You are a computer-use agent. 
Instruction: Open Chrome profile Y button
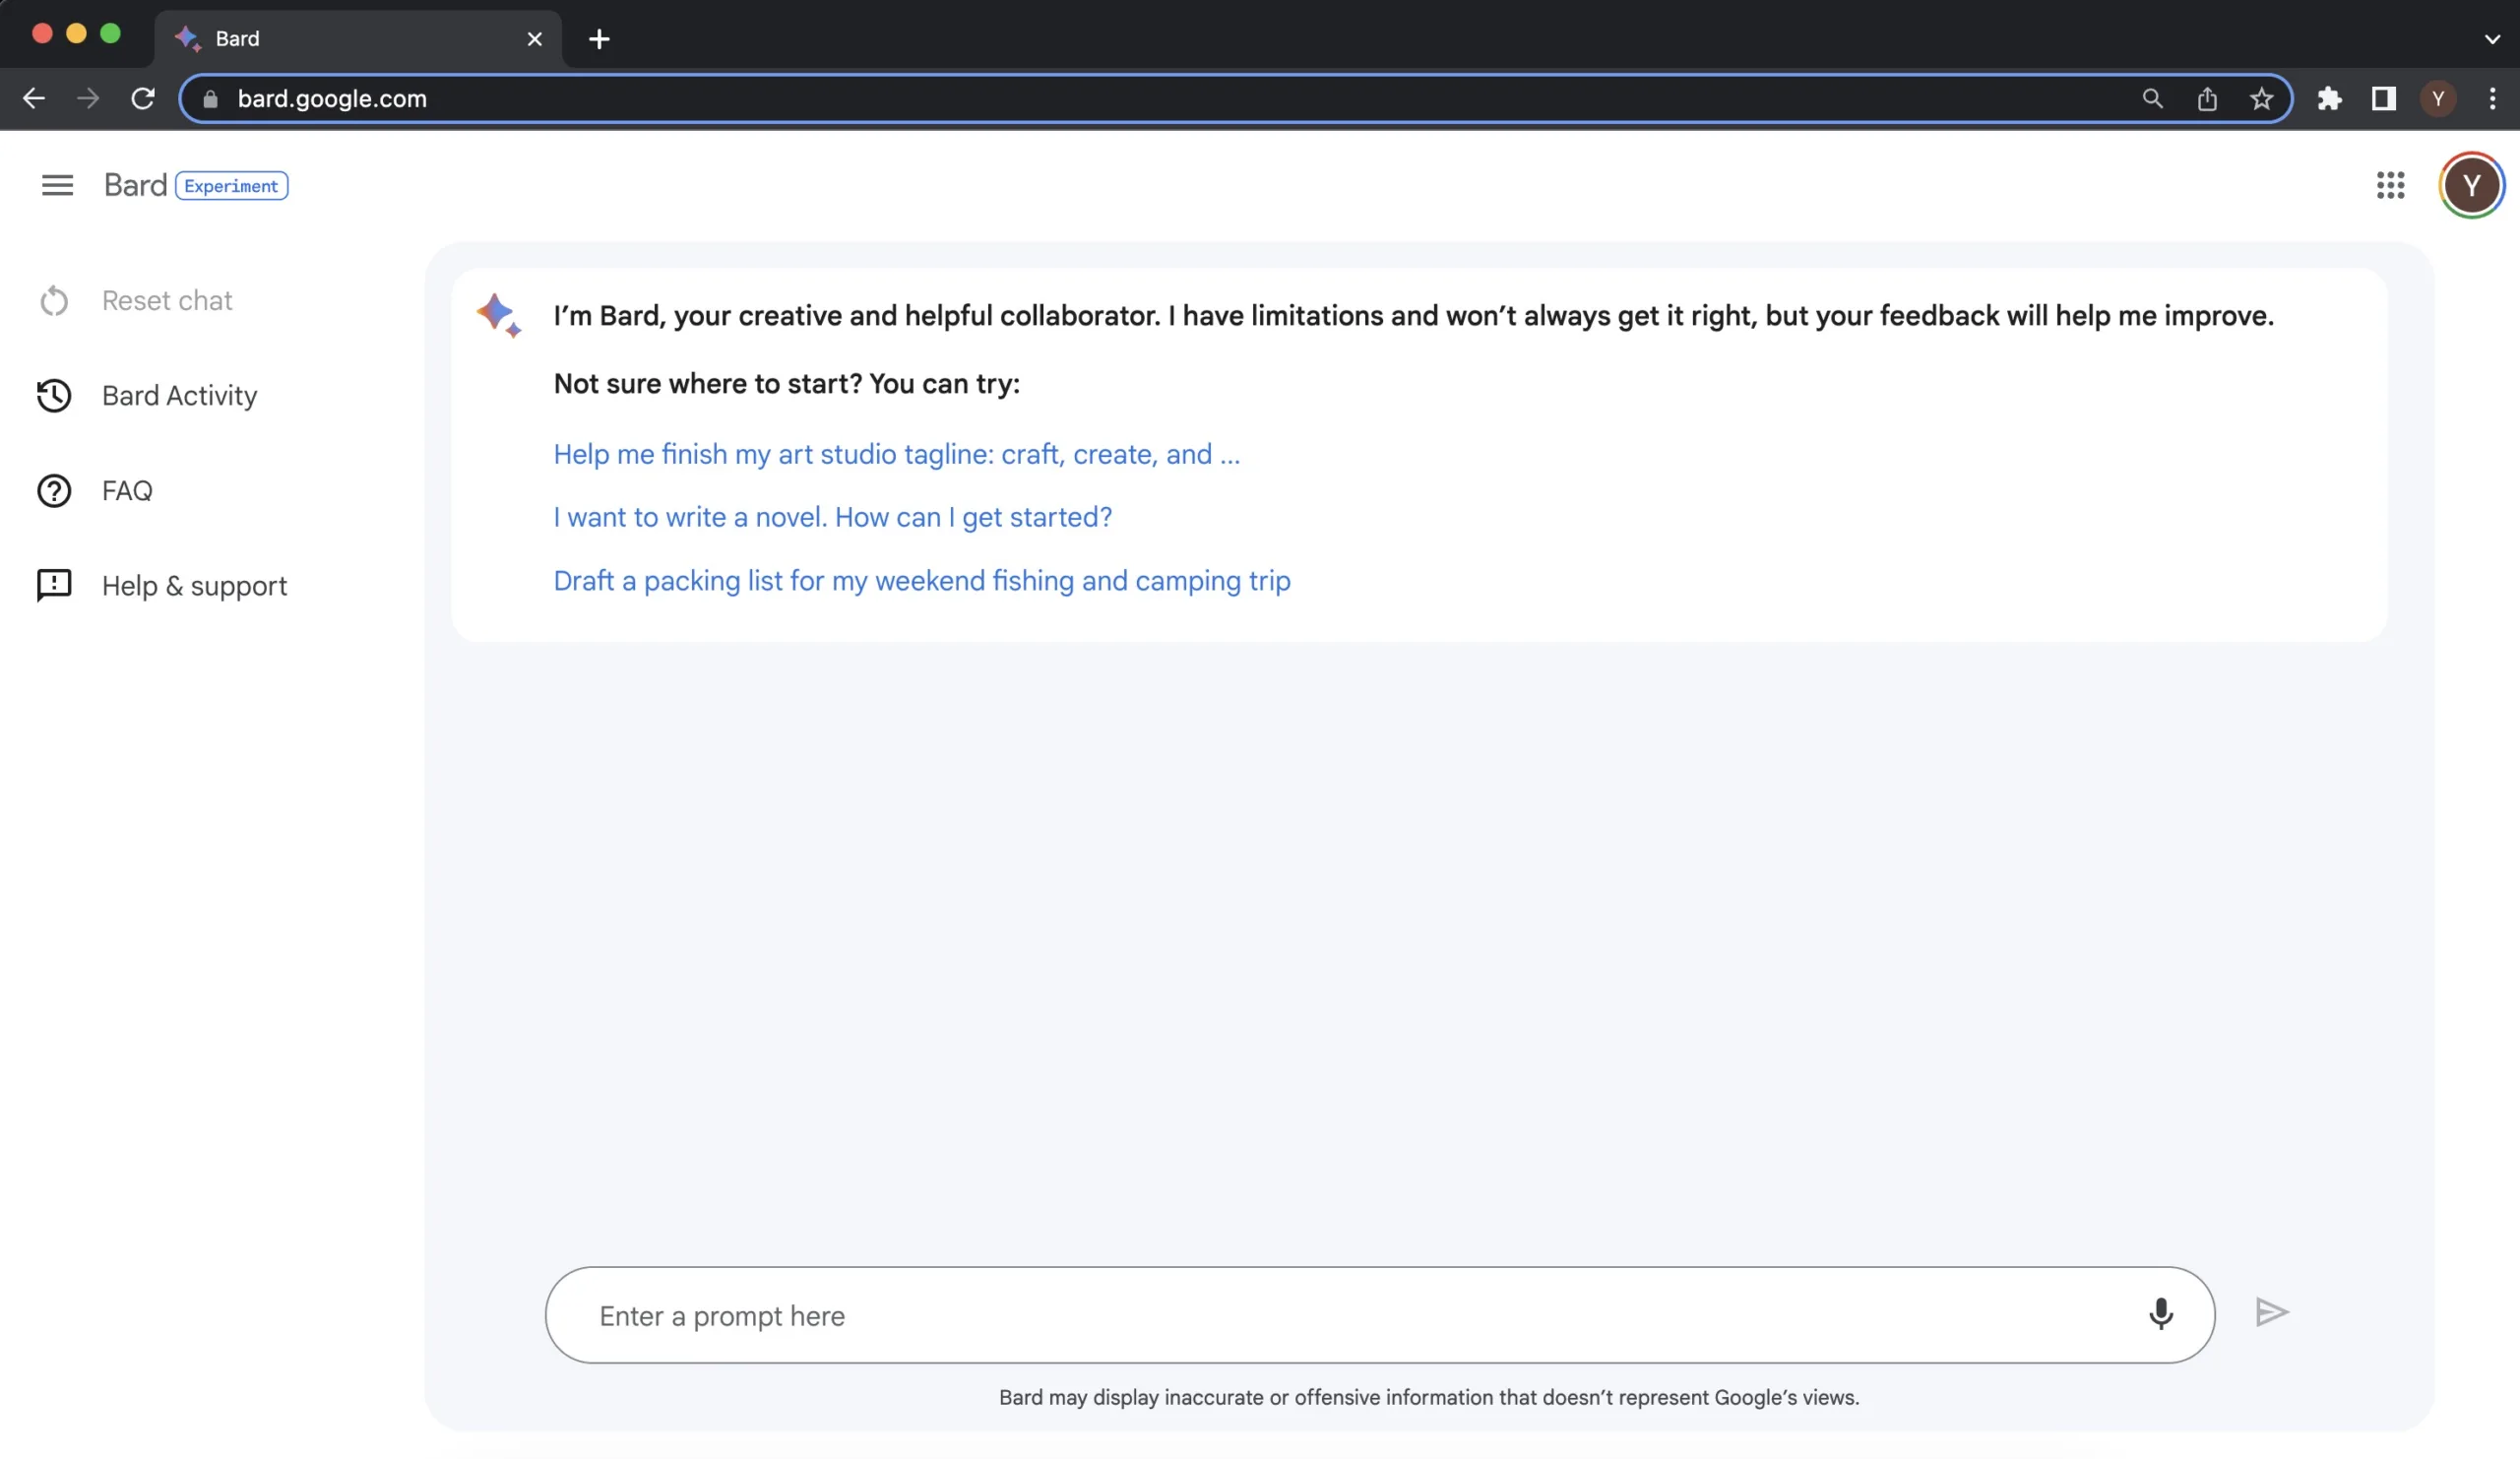coord(2437,99)
